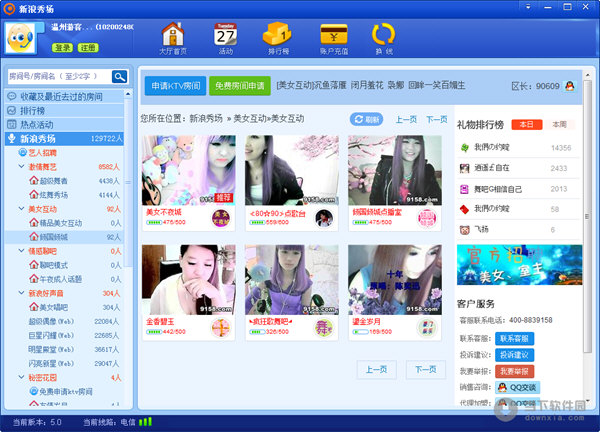600x432 pixels.
Task: Click the signal strength bars in status bar
Action: click(145, 422)
